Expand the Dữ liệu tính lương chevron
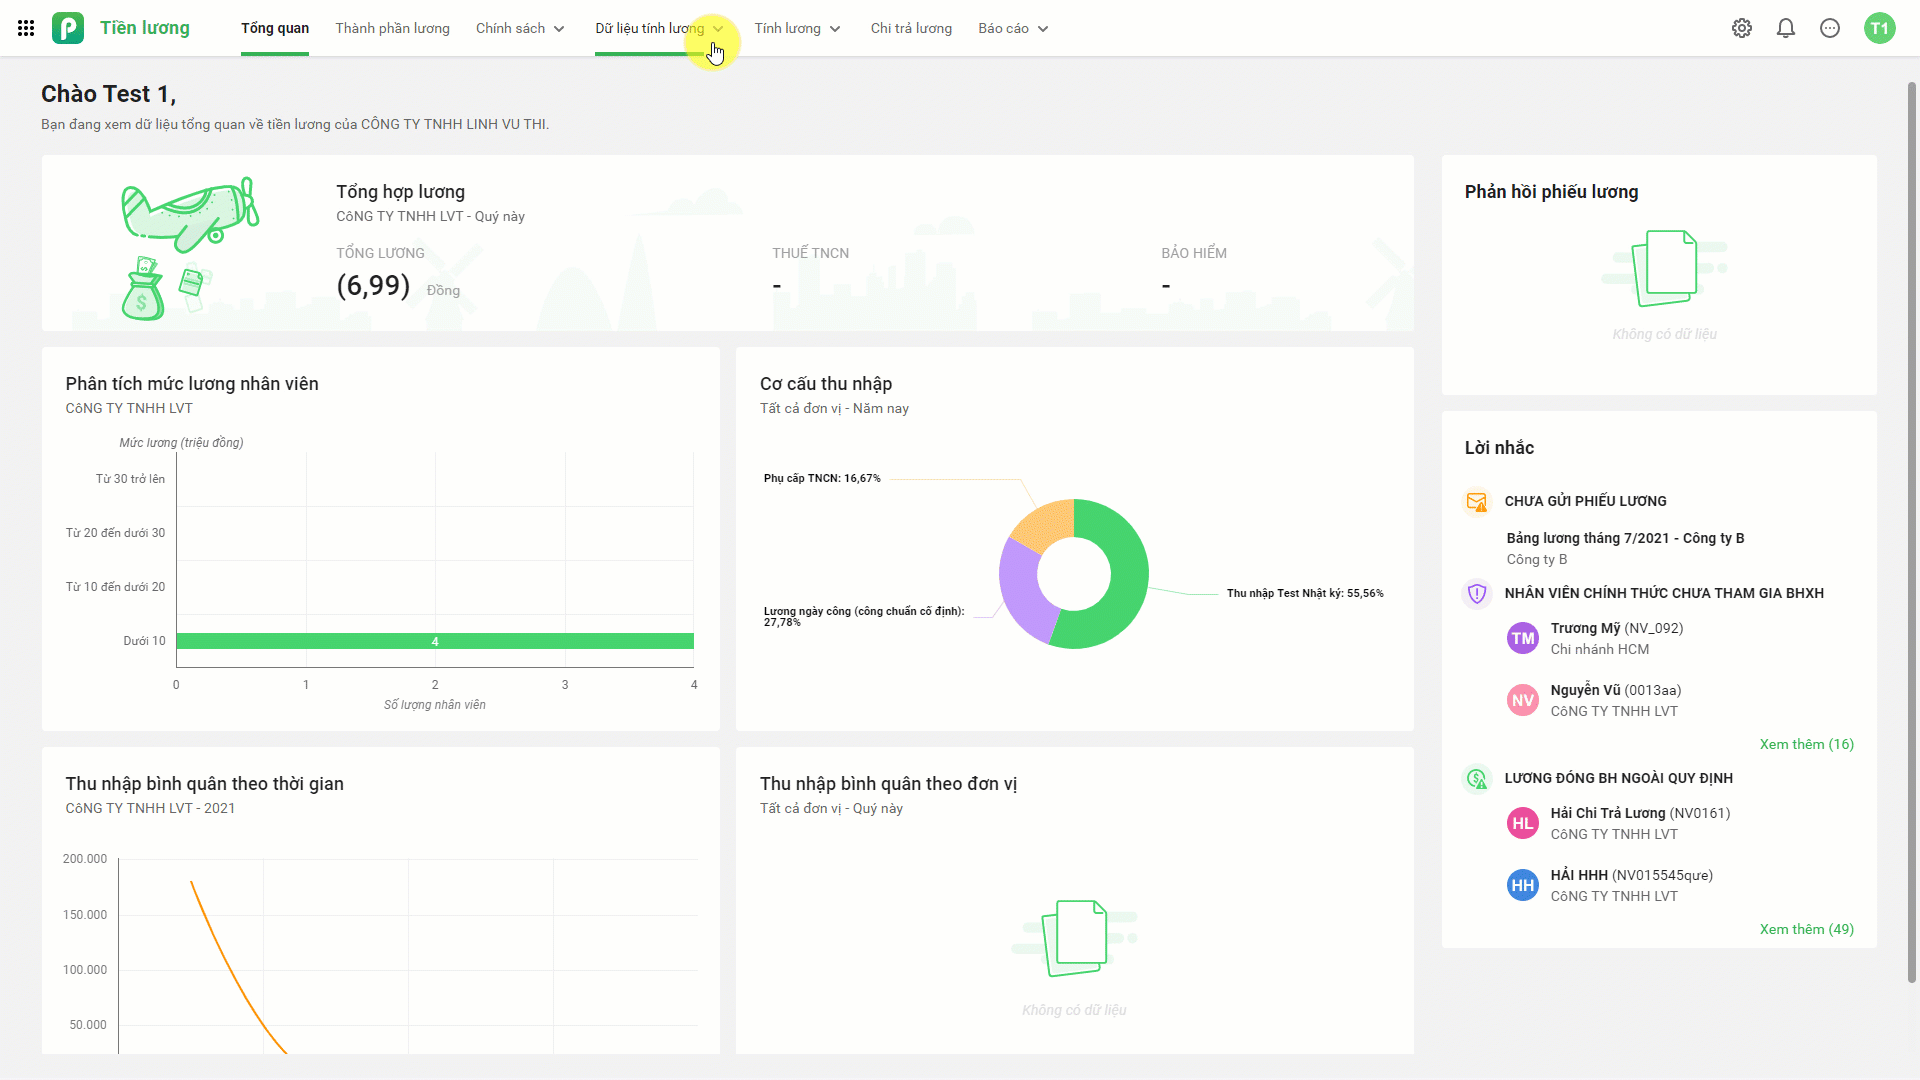This screenshot has height=1080, width=1920. [718, 29]
